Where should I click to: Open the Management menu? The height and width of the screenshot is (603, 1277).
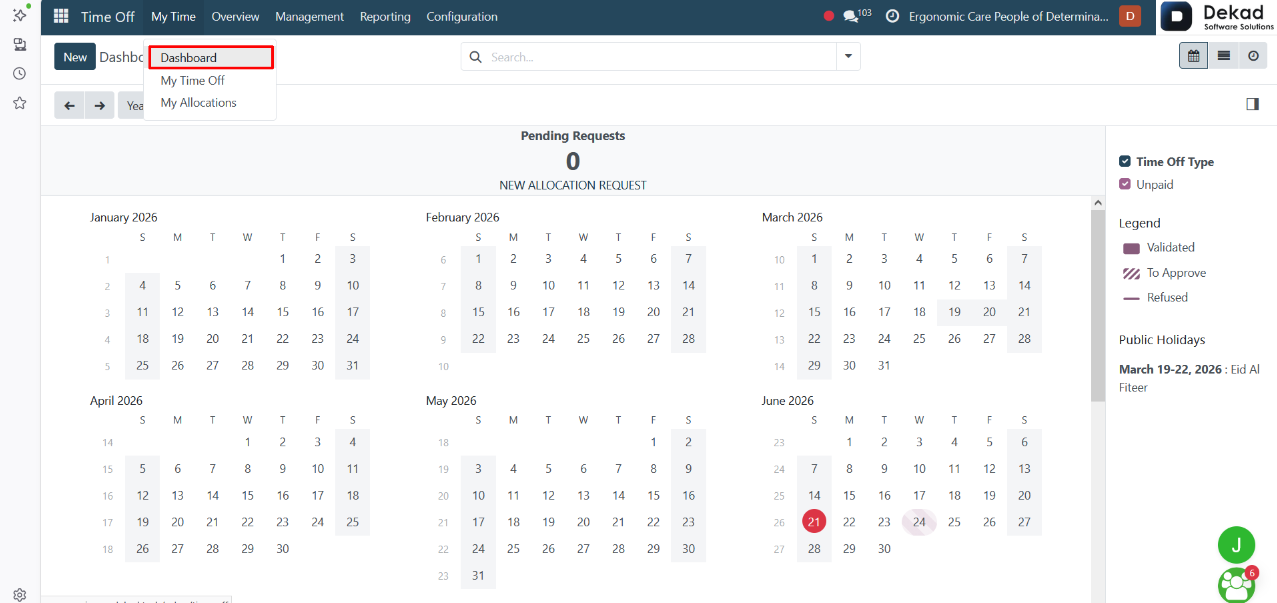pyautogui.click(x=309, y=16)
